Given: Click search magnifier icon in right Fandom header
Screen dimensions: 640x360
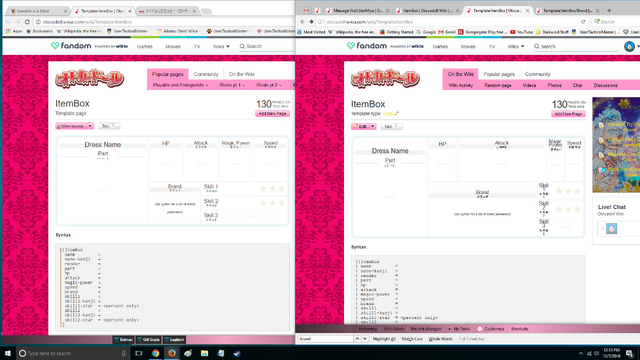Looking at the screenshot, I should [x=537, y=46].
